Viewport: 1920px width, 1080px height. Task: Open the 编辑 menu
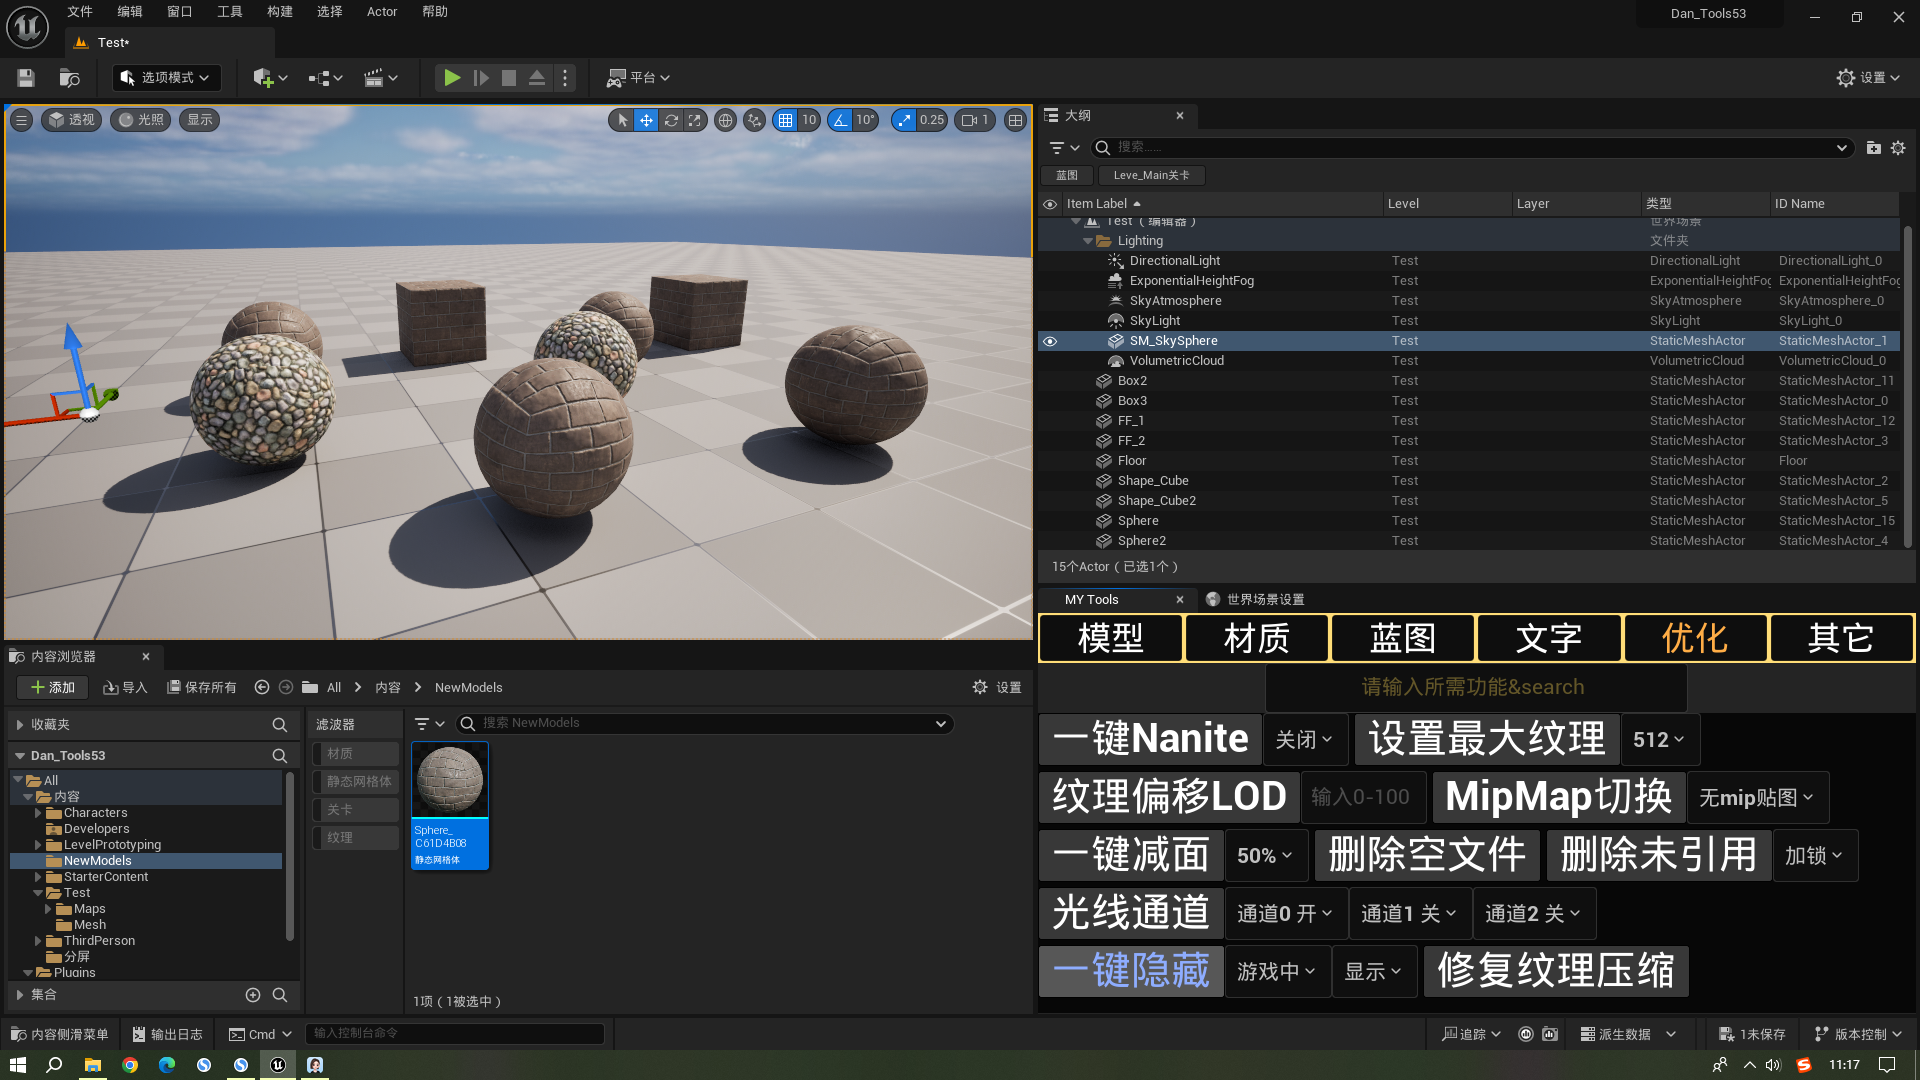point(130,12)
